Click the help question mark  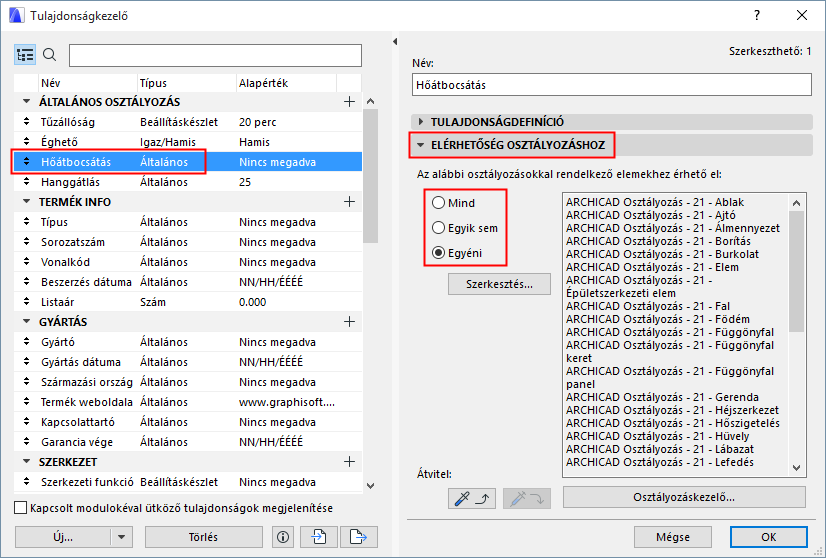pos(757,15)
